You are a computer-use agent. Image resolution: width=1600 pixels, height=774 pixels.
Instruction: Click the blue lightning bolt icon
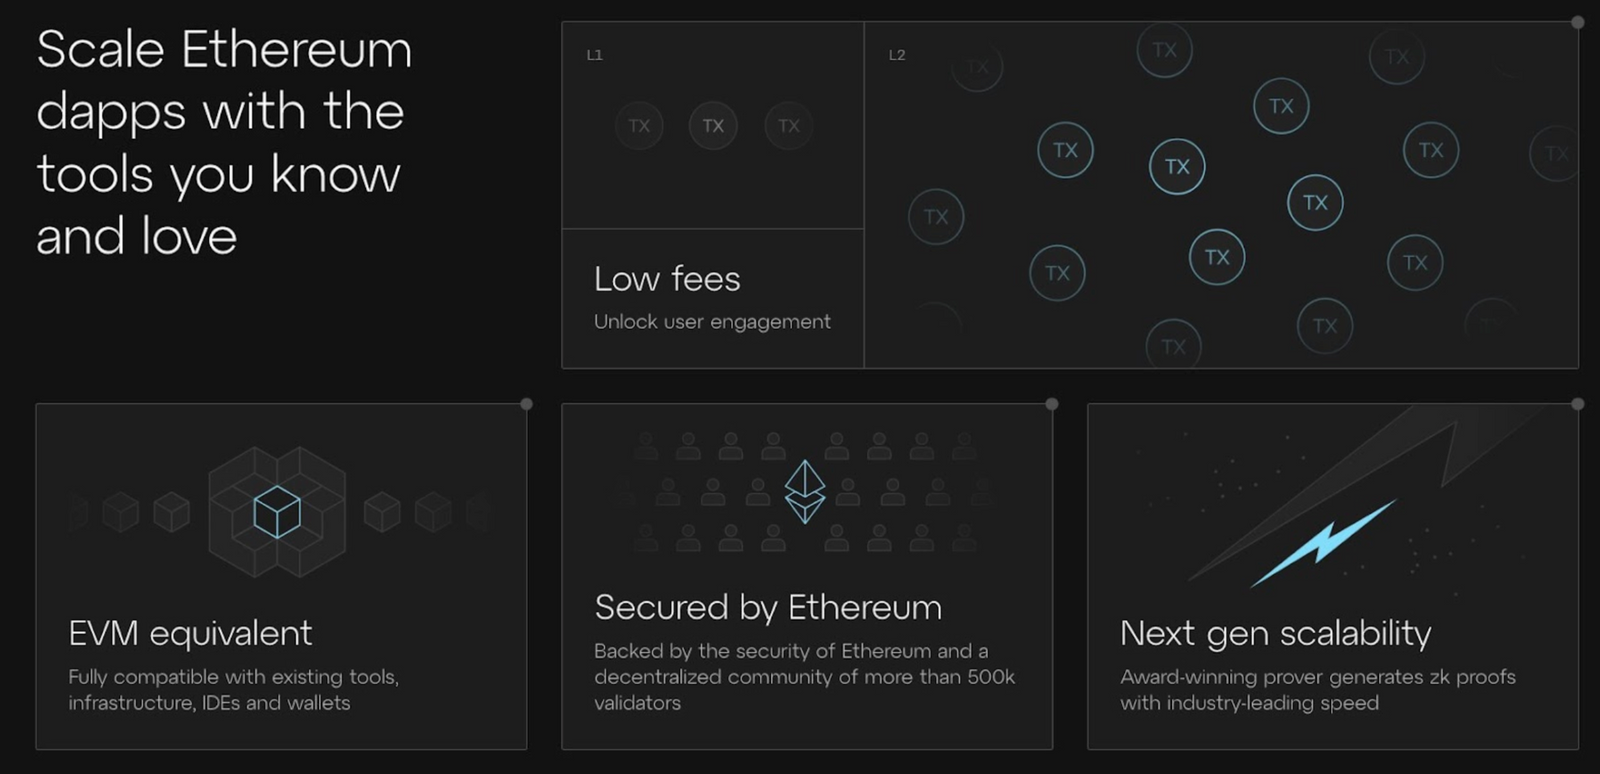click(x=1323, y=543)
